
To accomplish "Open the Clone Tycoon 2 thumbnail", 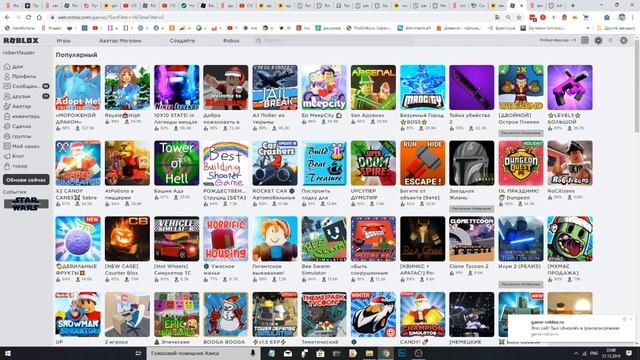I will [472, 239].
